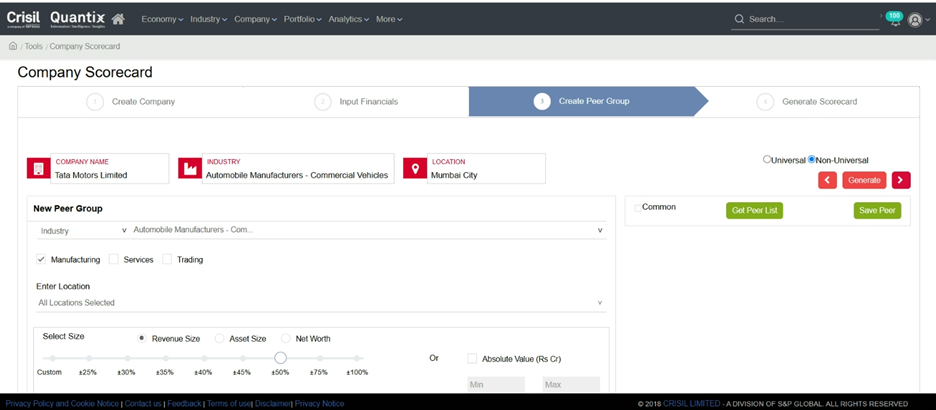Select the Universal radio option
Viewport: 936px width, 410px height.
click(766, 159)
